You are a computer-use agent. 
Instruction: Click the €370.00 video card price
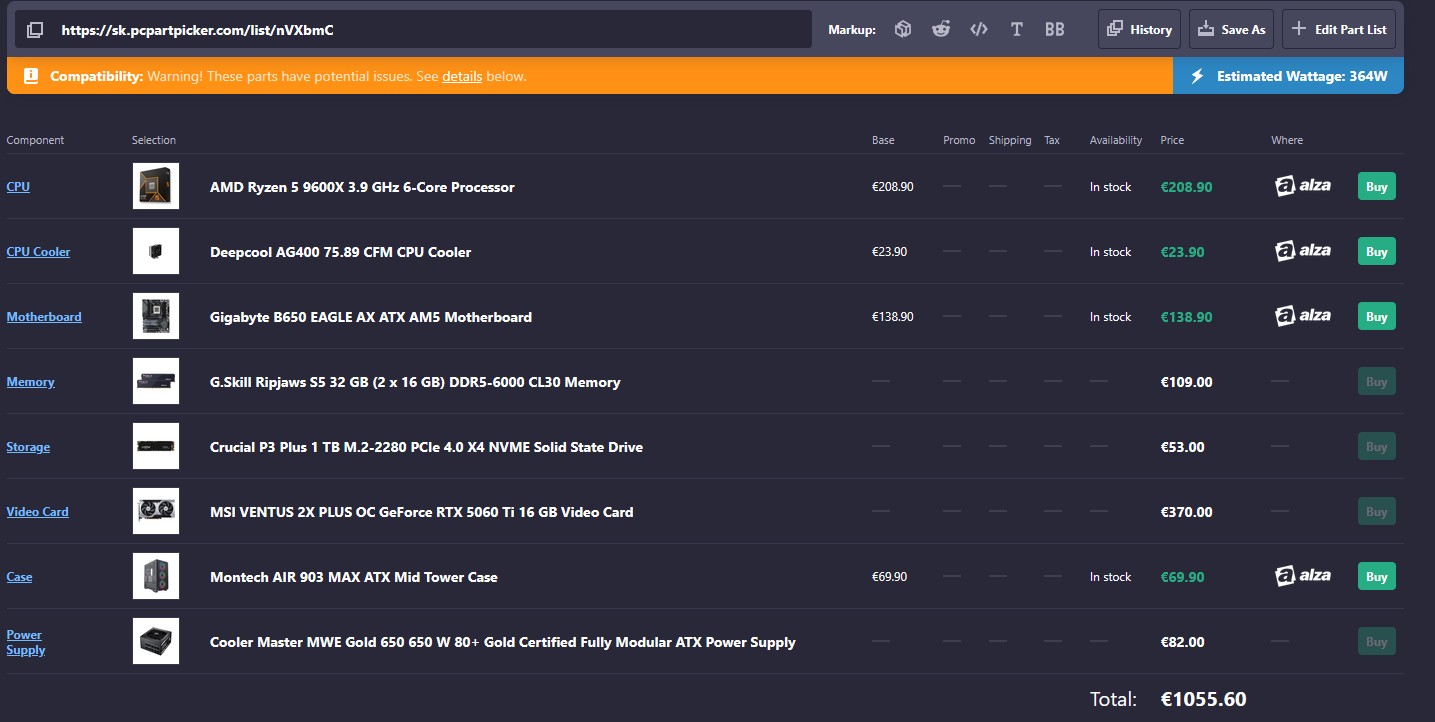tap(1186, 512)
